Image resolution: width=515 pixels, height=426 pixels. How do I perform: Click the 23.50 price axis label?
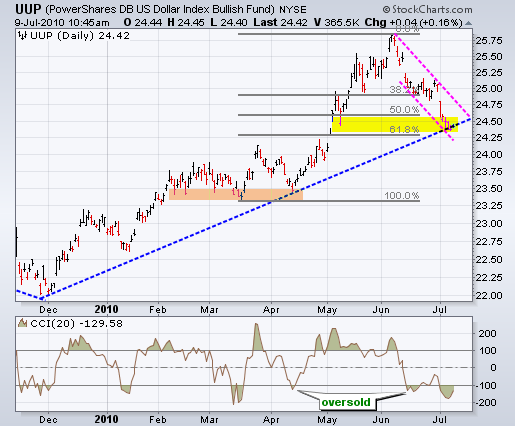pos(489,189)
